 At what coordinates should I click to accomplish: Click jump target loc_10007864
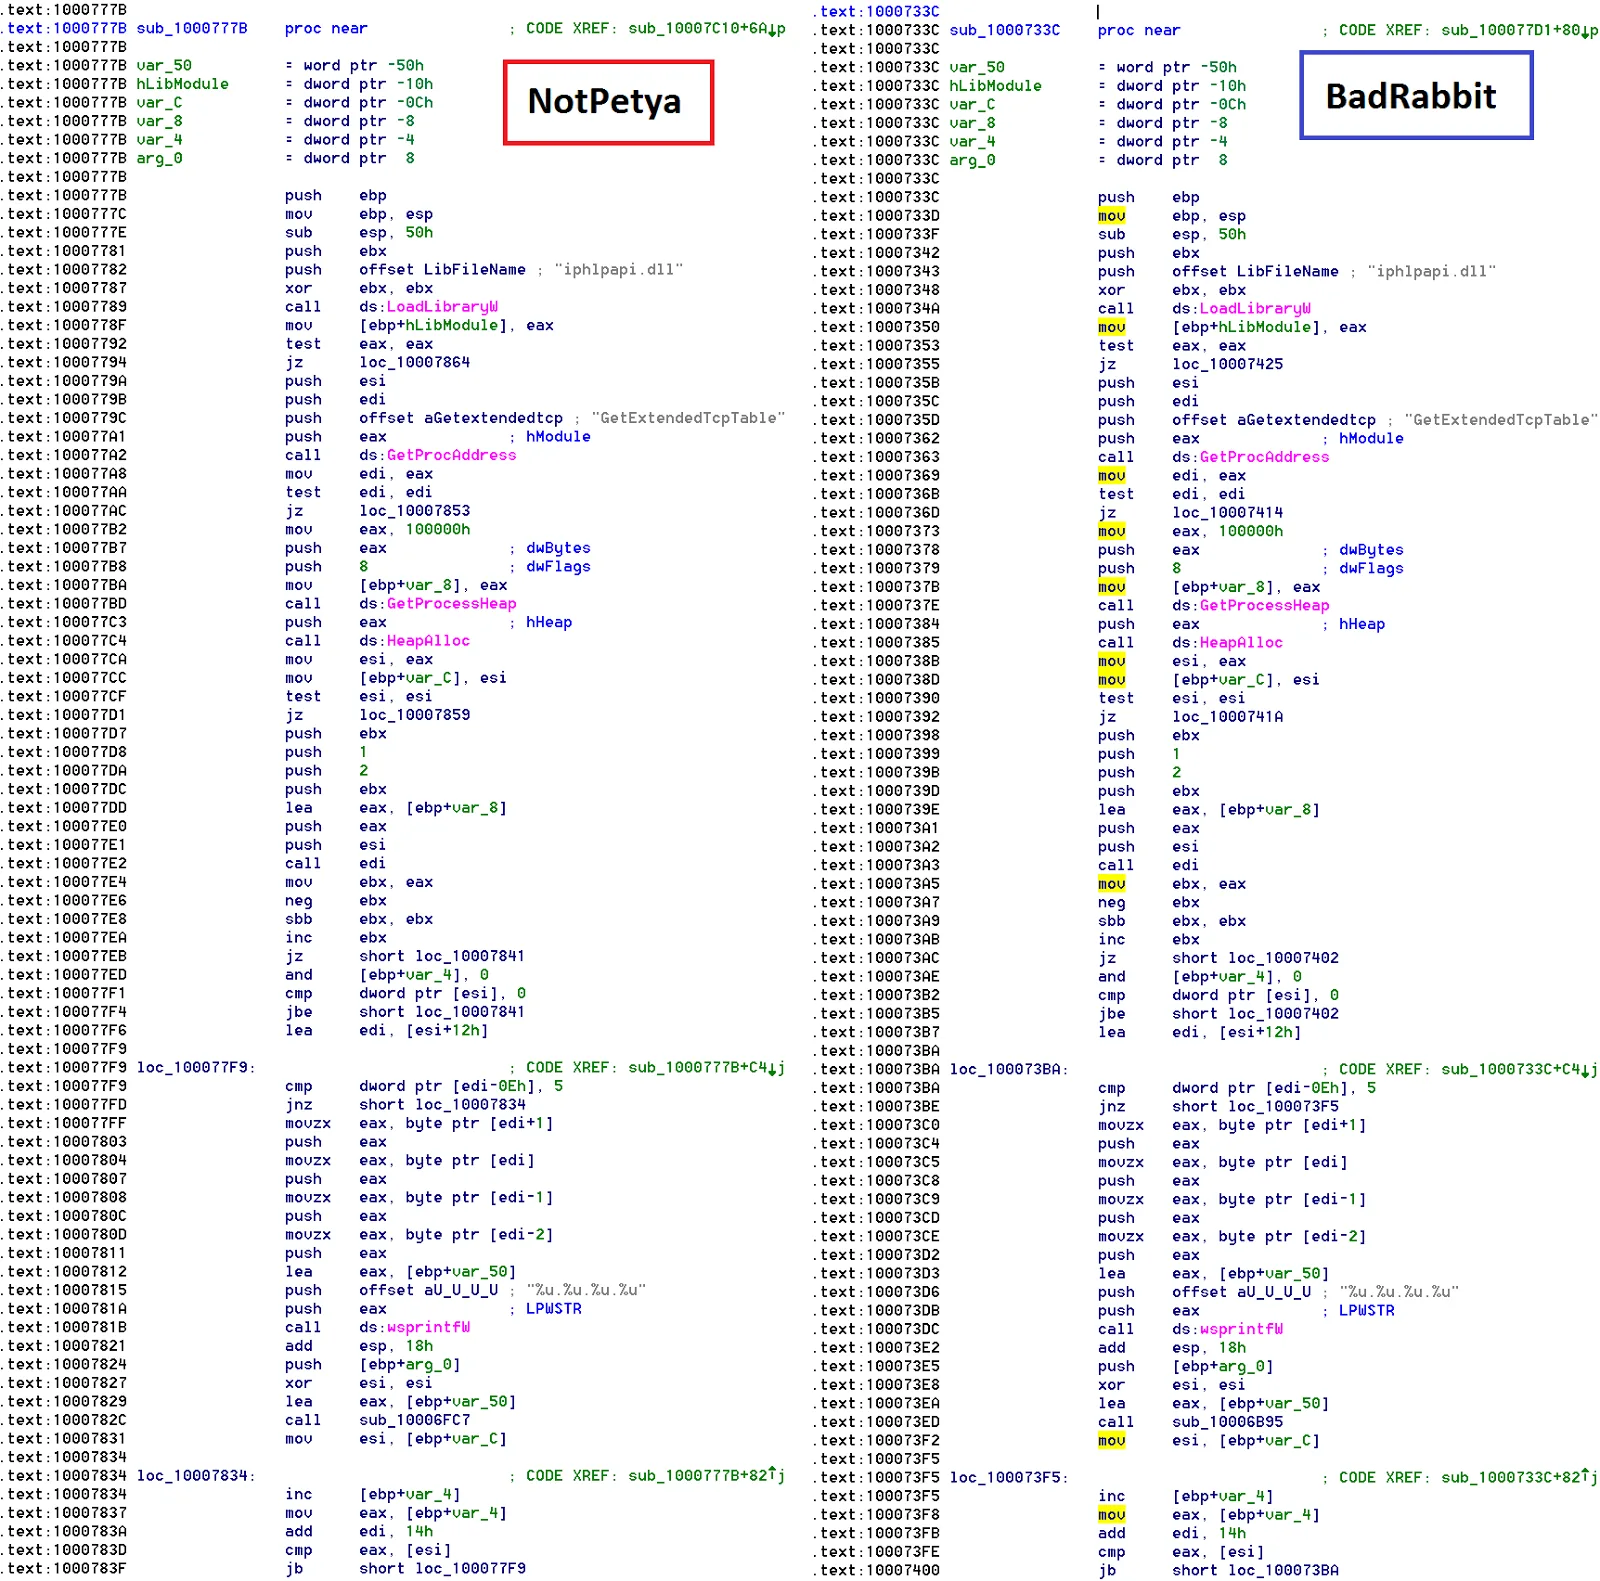(414, 362)
